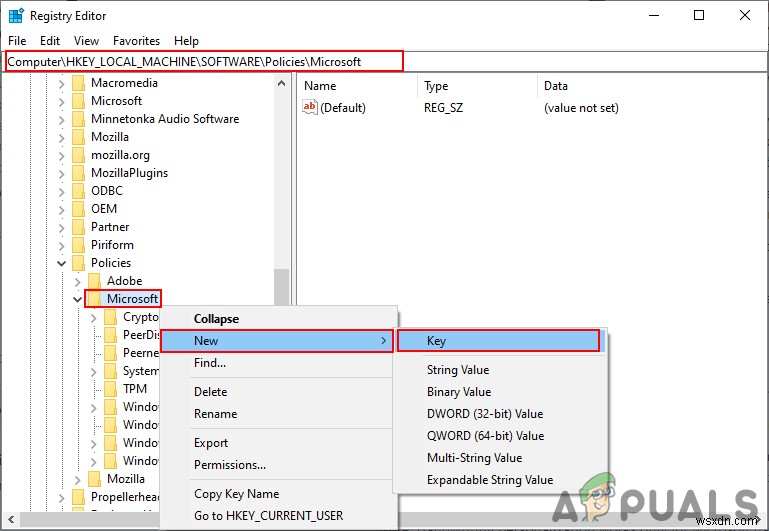Collapse the Policies key chevron
The height and width of the screenshot is (531, 769).
(61, 263)
